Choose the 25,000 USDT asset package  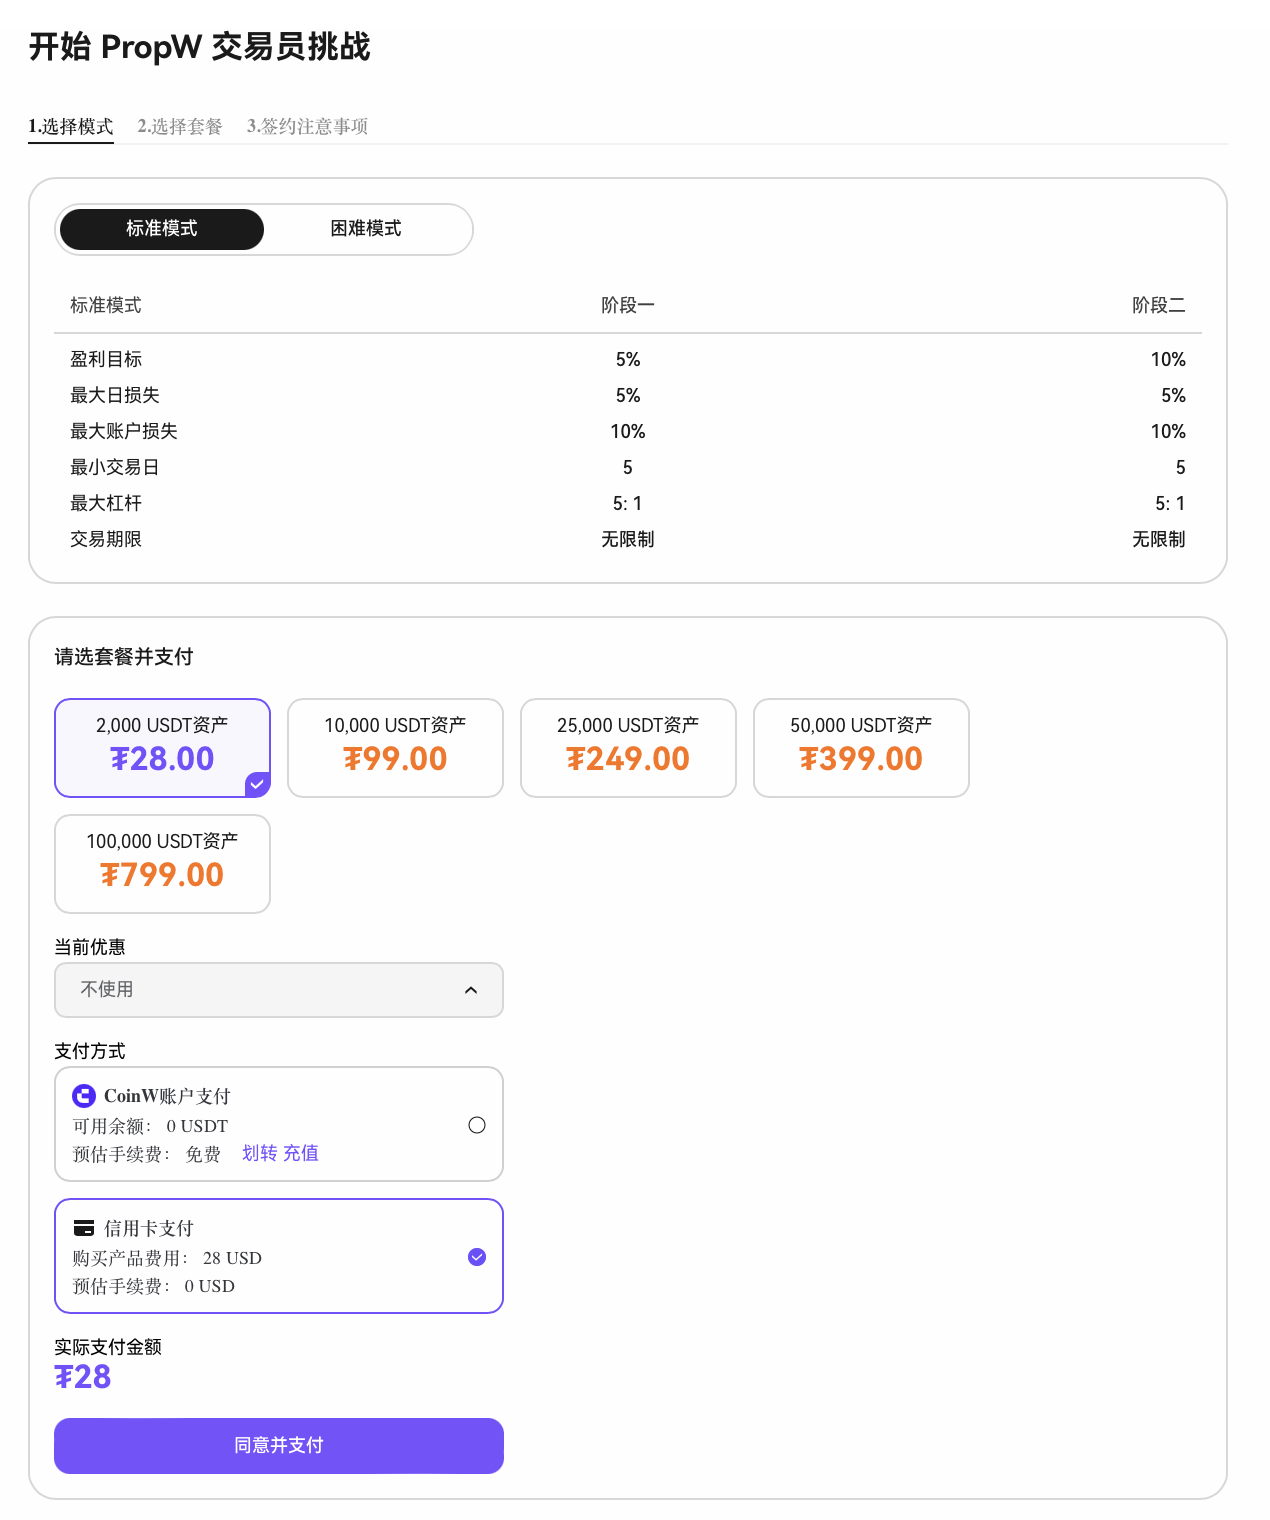click(628, 748)
